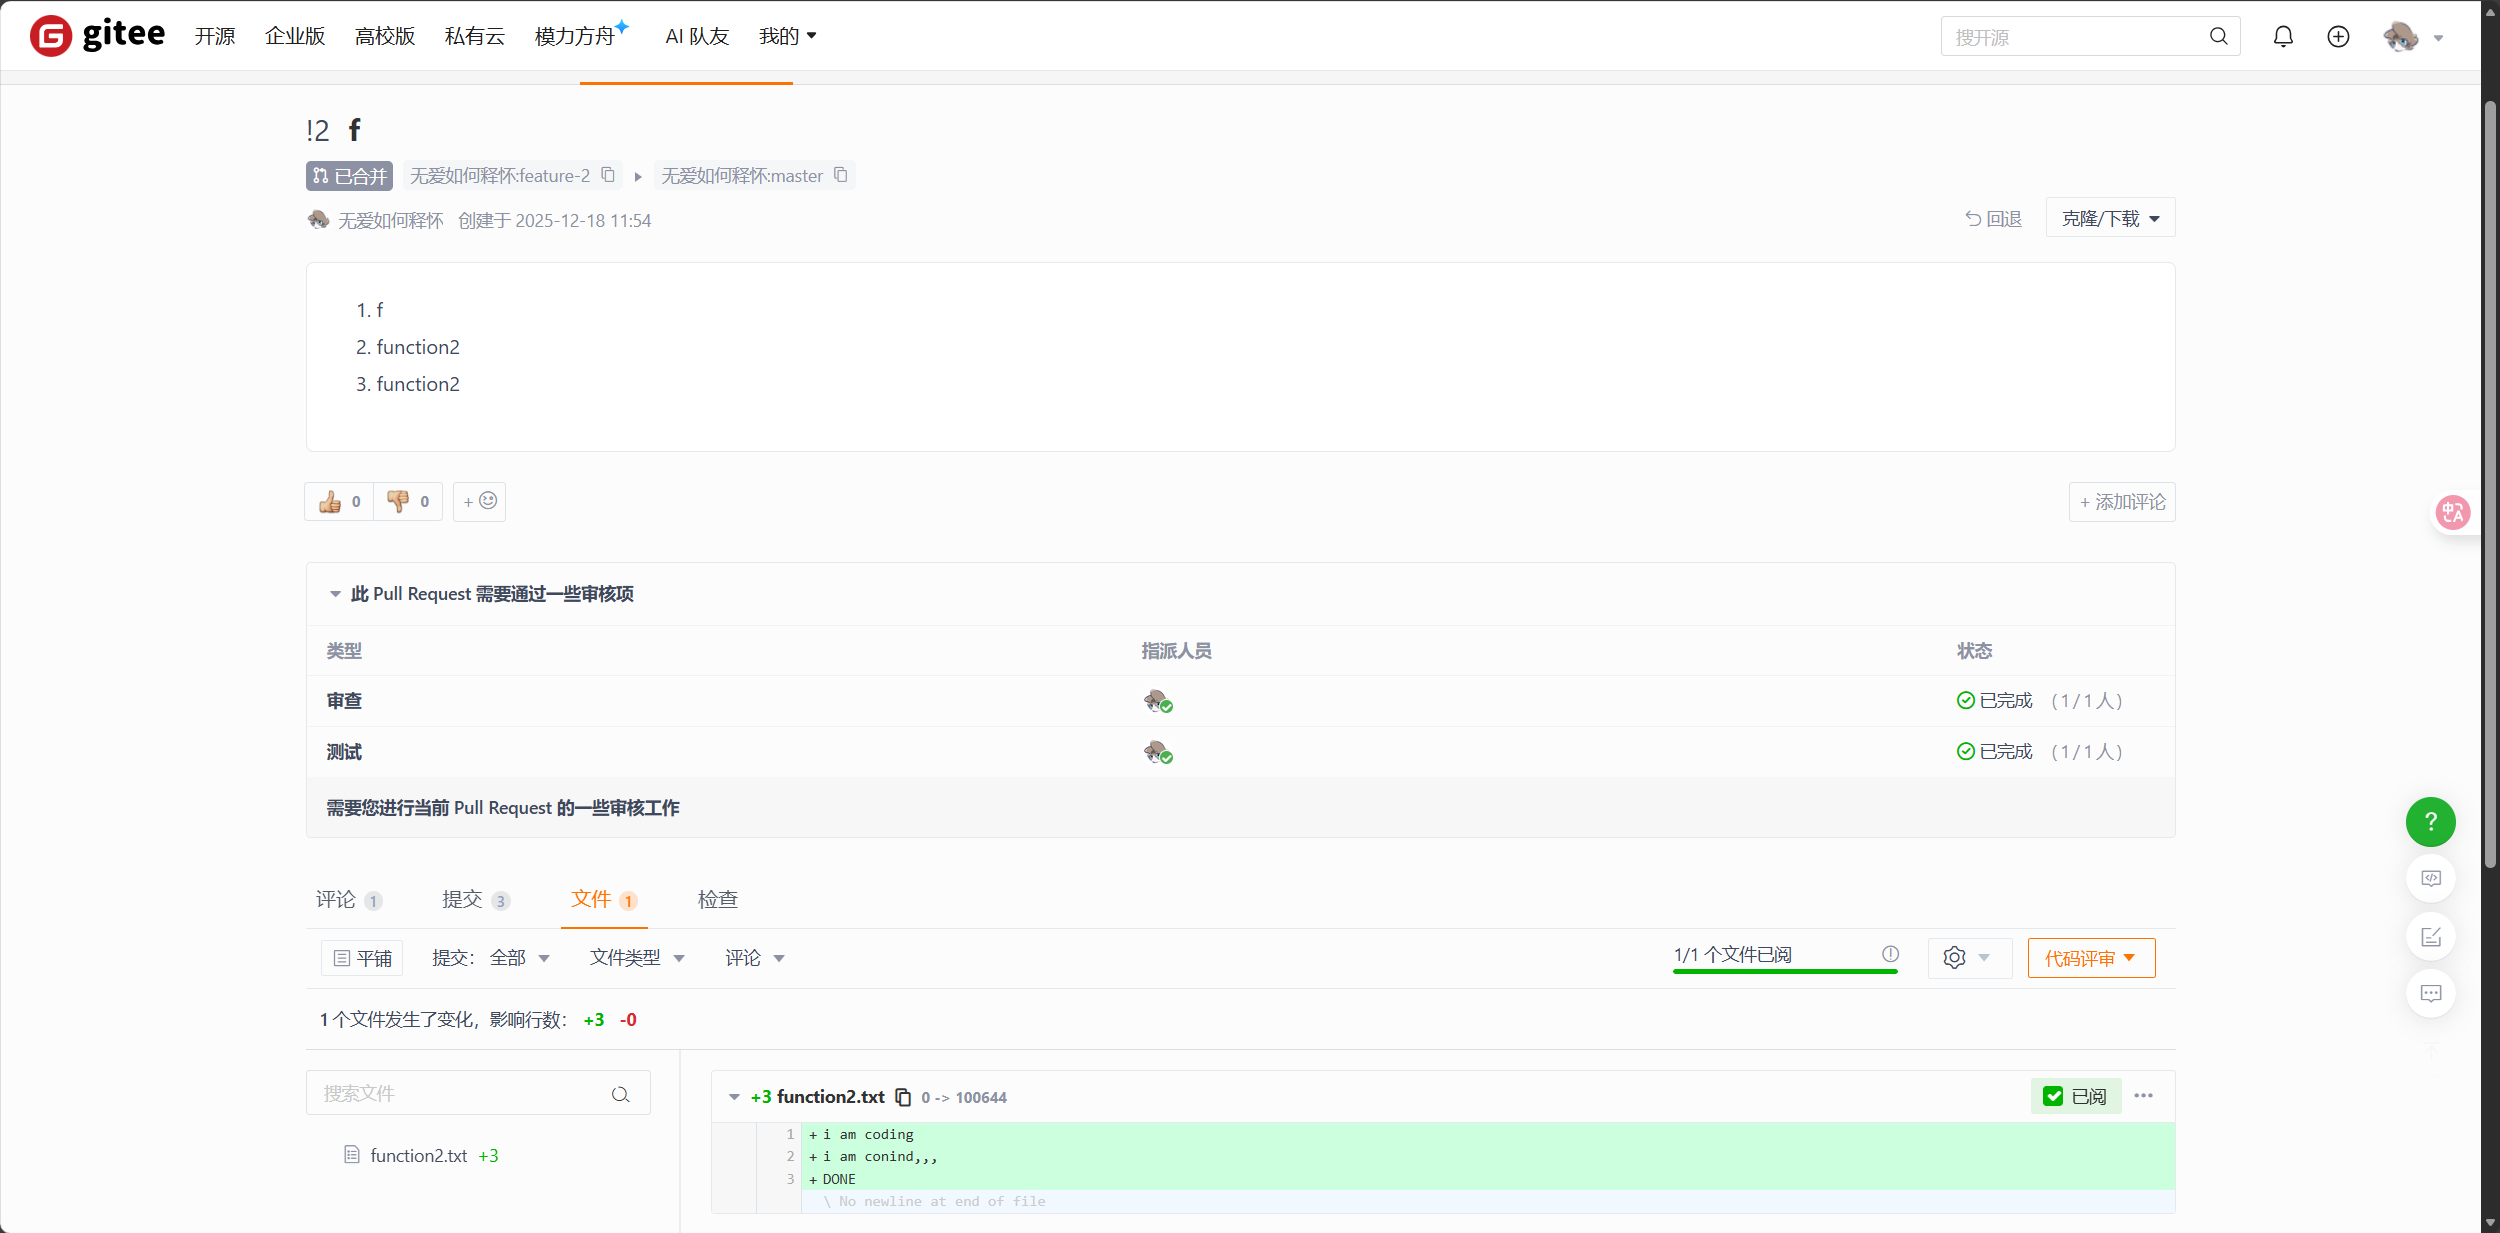Click the 回退 revert link
Image resolution: width=2500 pixels, height=1233 pixels.
tap(1993, 218)
